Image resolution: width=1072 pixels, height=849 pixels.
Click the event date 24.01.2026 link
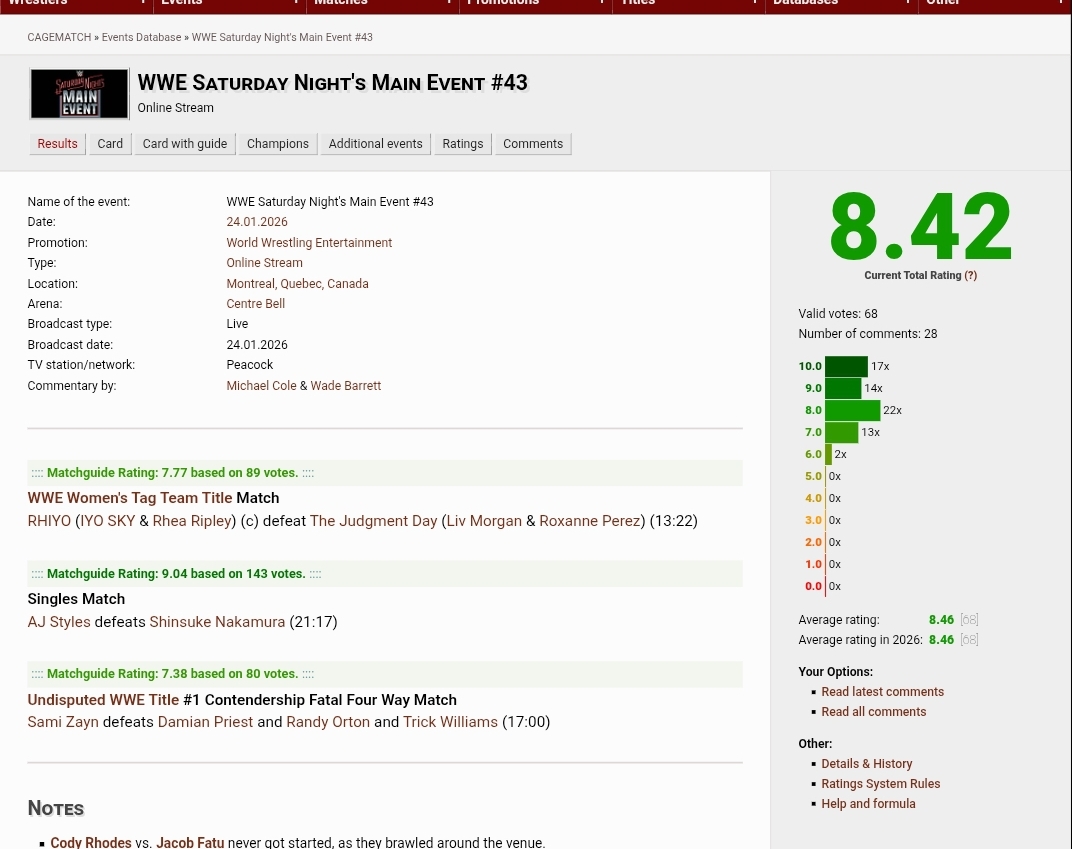[x=257, y=221]
